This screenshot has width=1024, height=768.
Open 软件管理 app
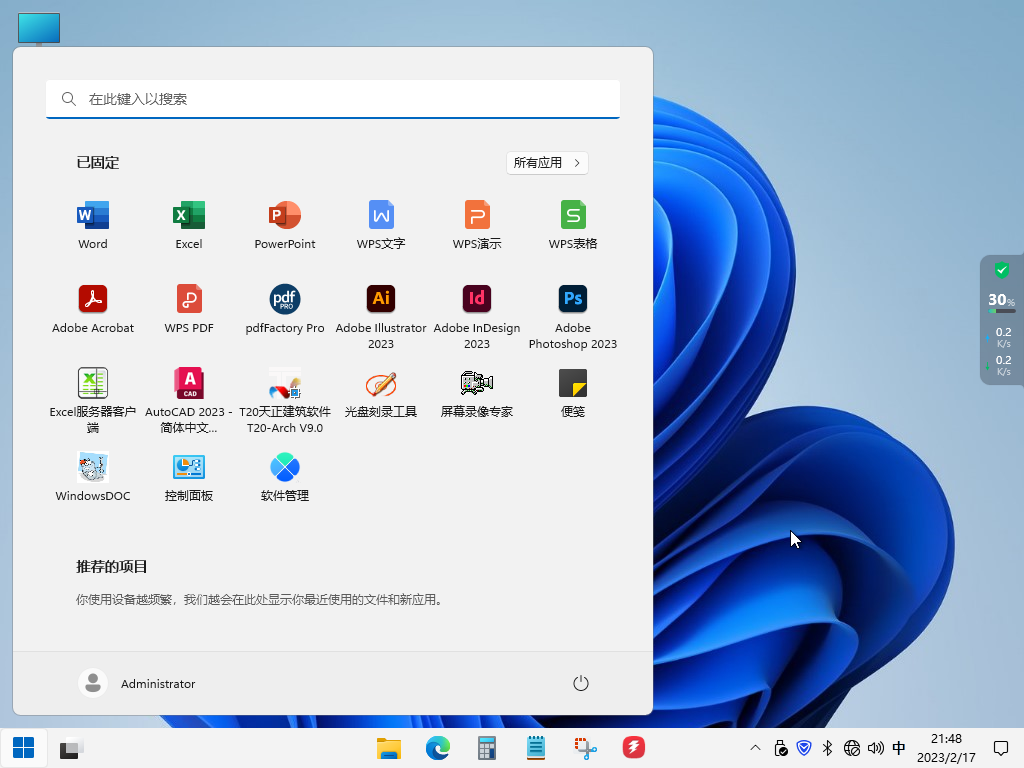285,477
